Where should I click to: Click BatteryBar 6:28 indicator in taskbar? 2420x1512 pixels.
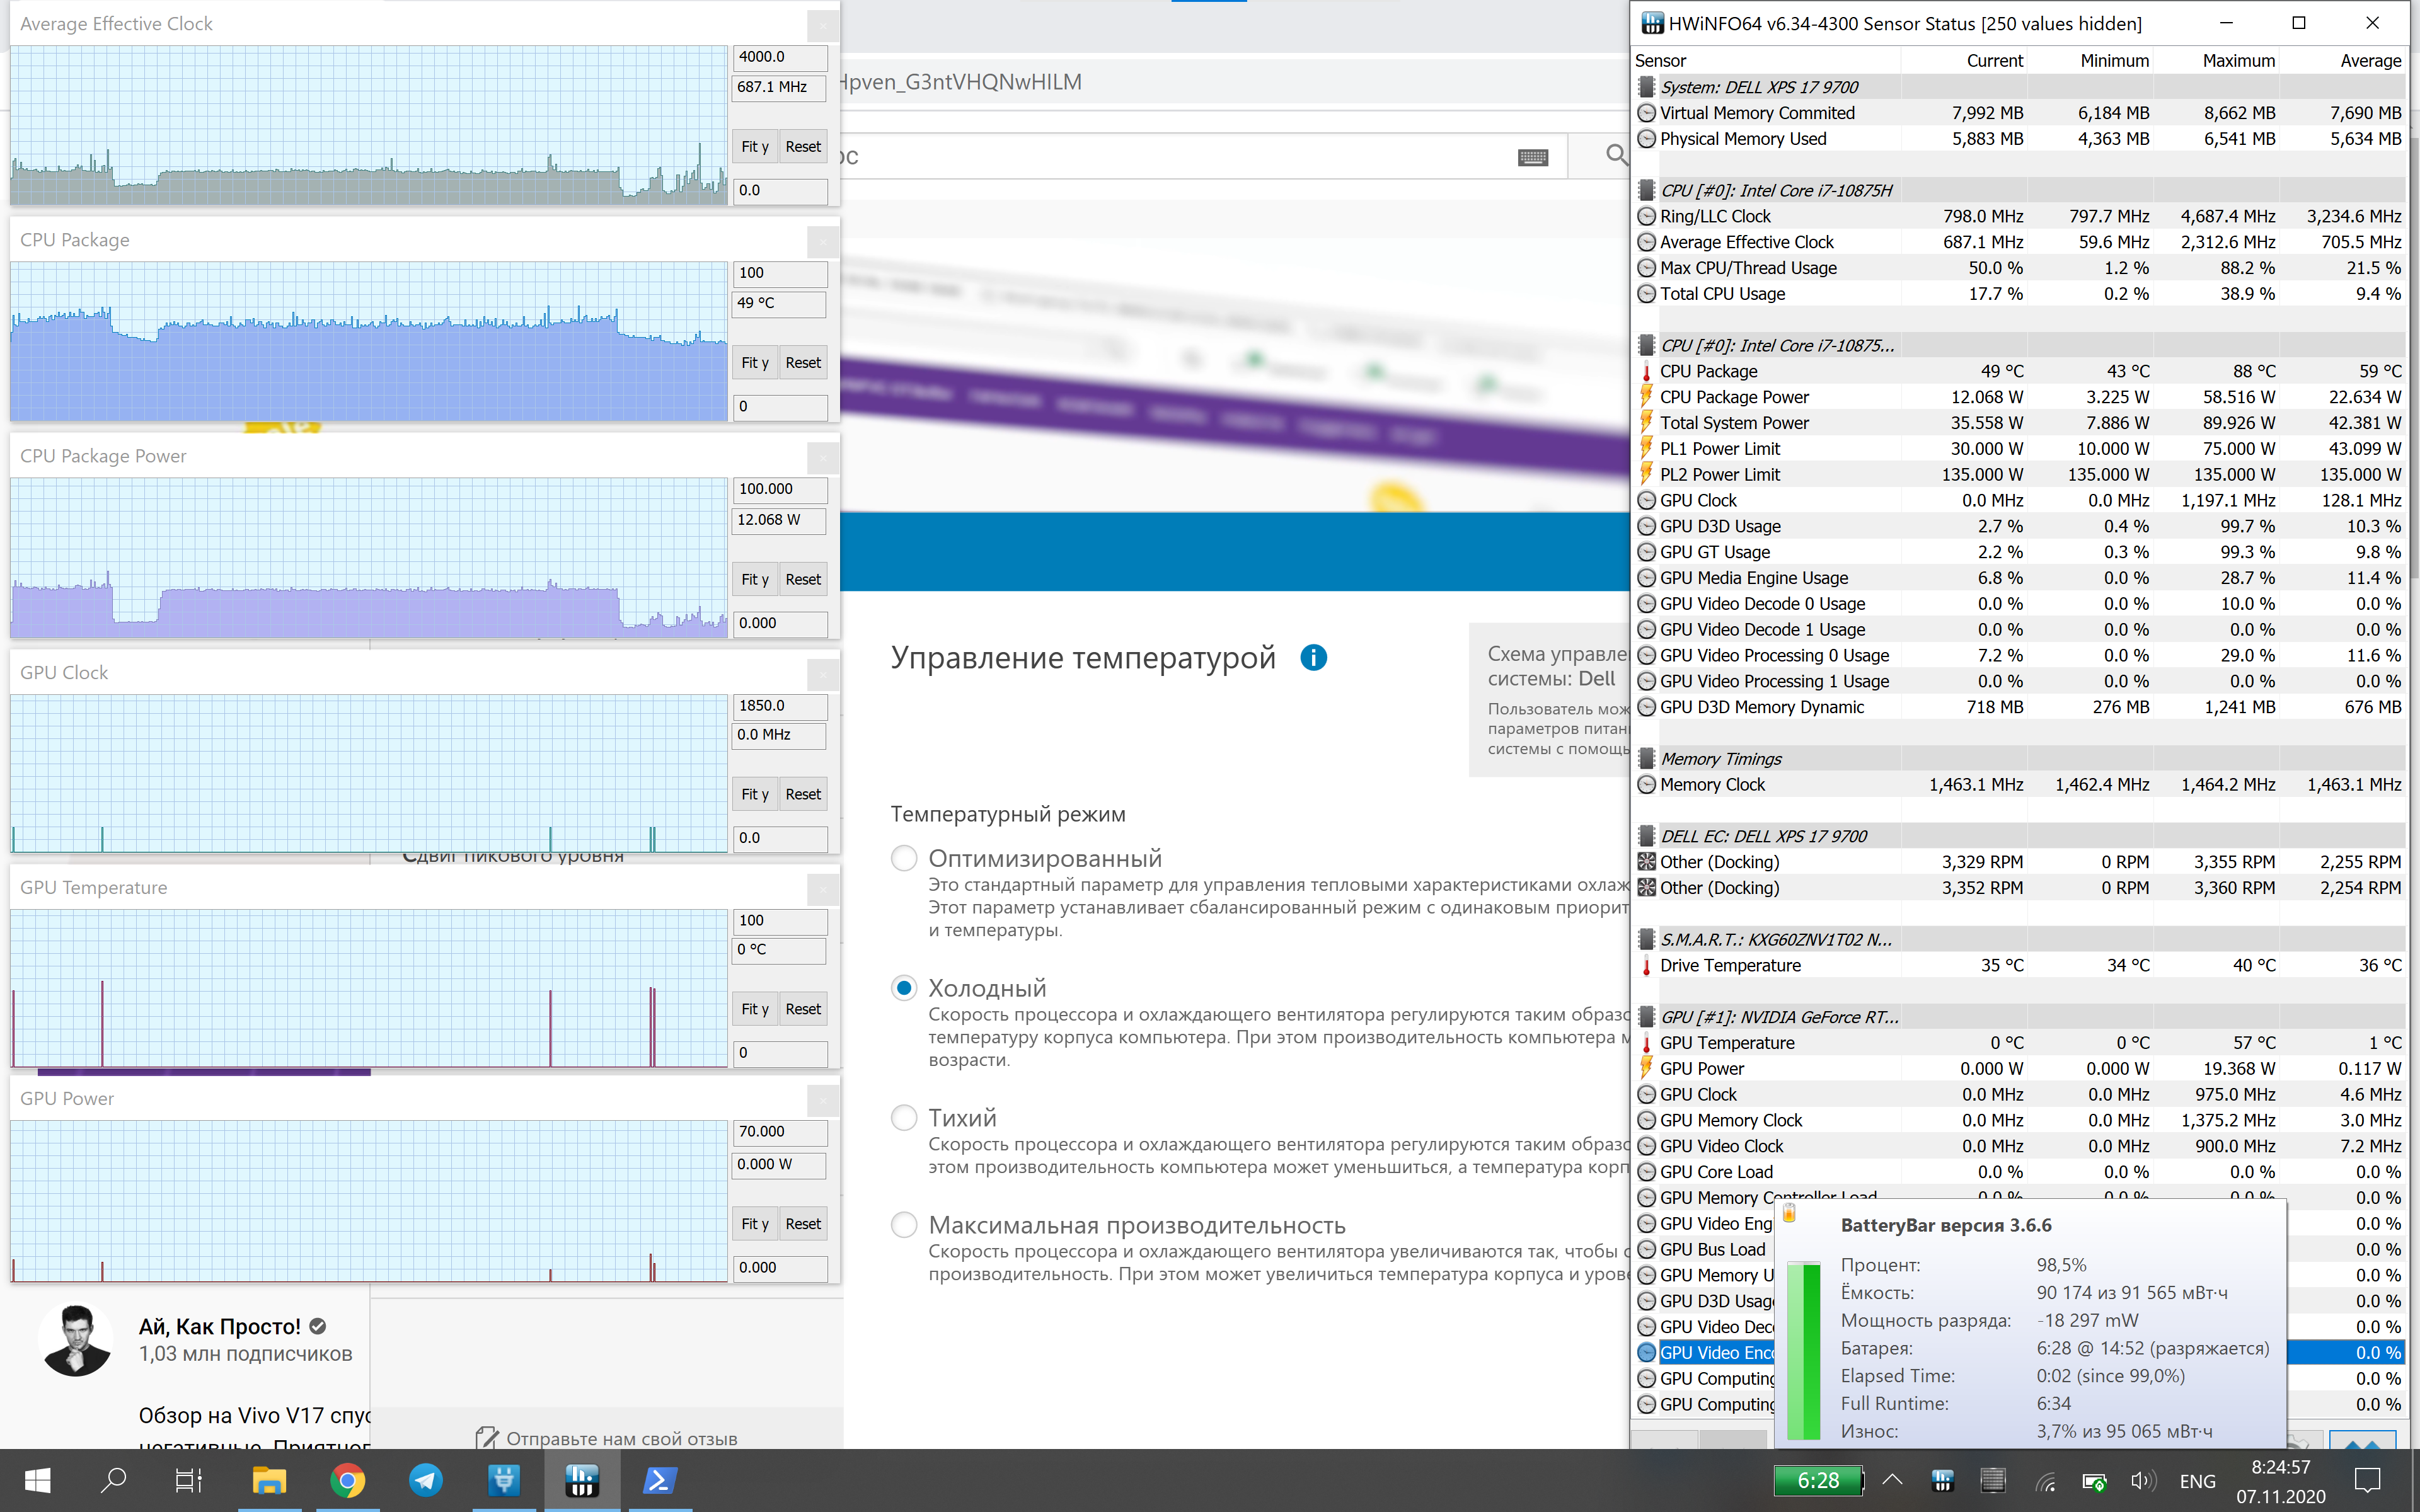point(1818,1481)
